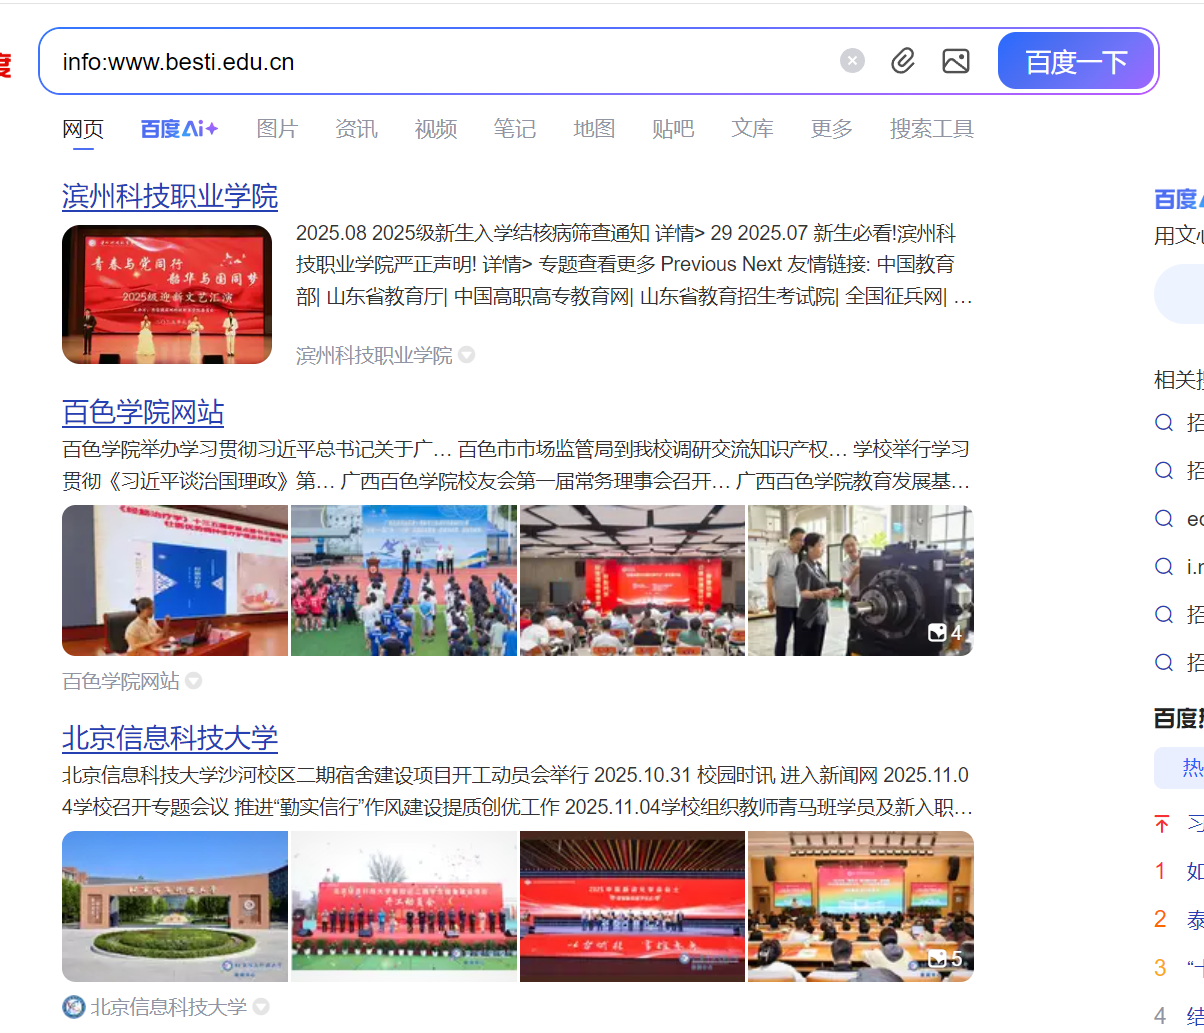Open the 百色学院网站 result title
This screenshot has height=1033, width=1204.
[143, 412]
